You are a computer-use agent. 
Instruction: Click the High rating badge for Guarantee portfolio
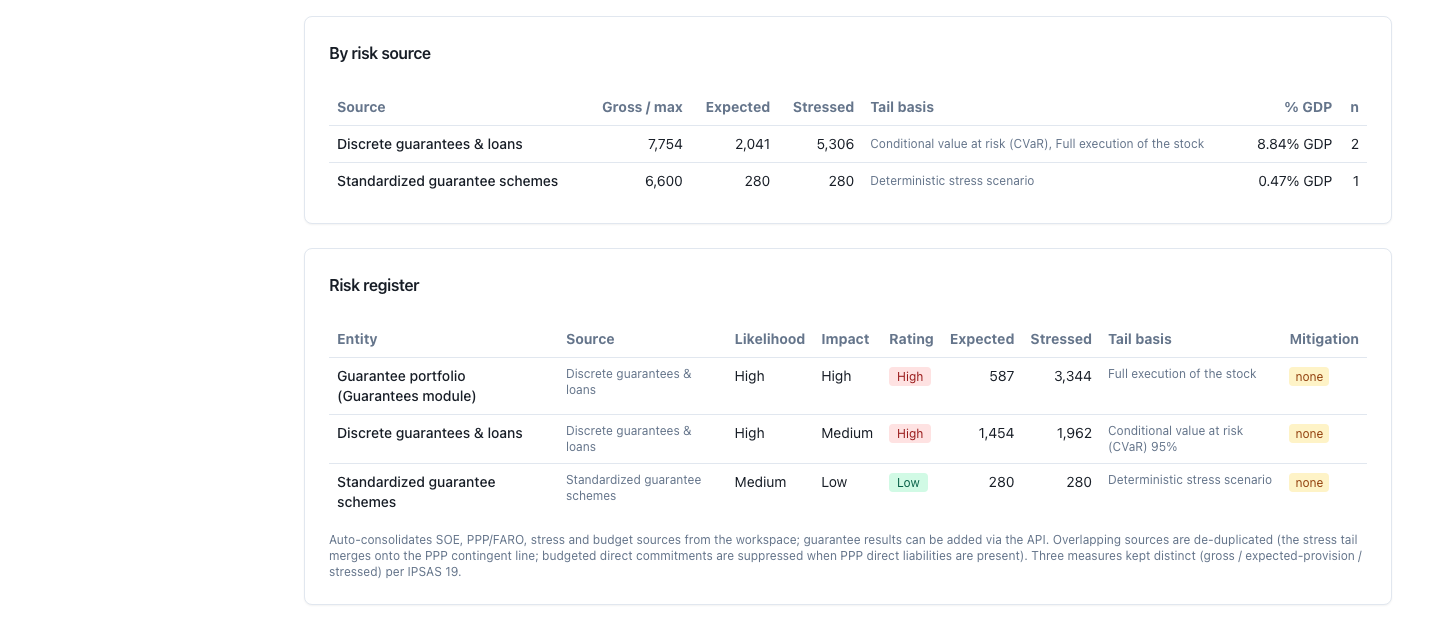(x=910, y=377)
